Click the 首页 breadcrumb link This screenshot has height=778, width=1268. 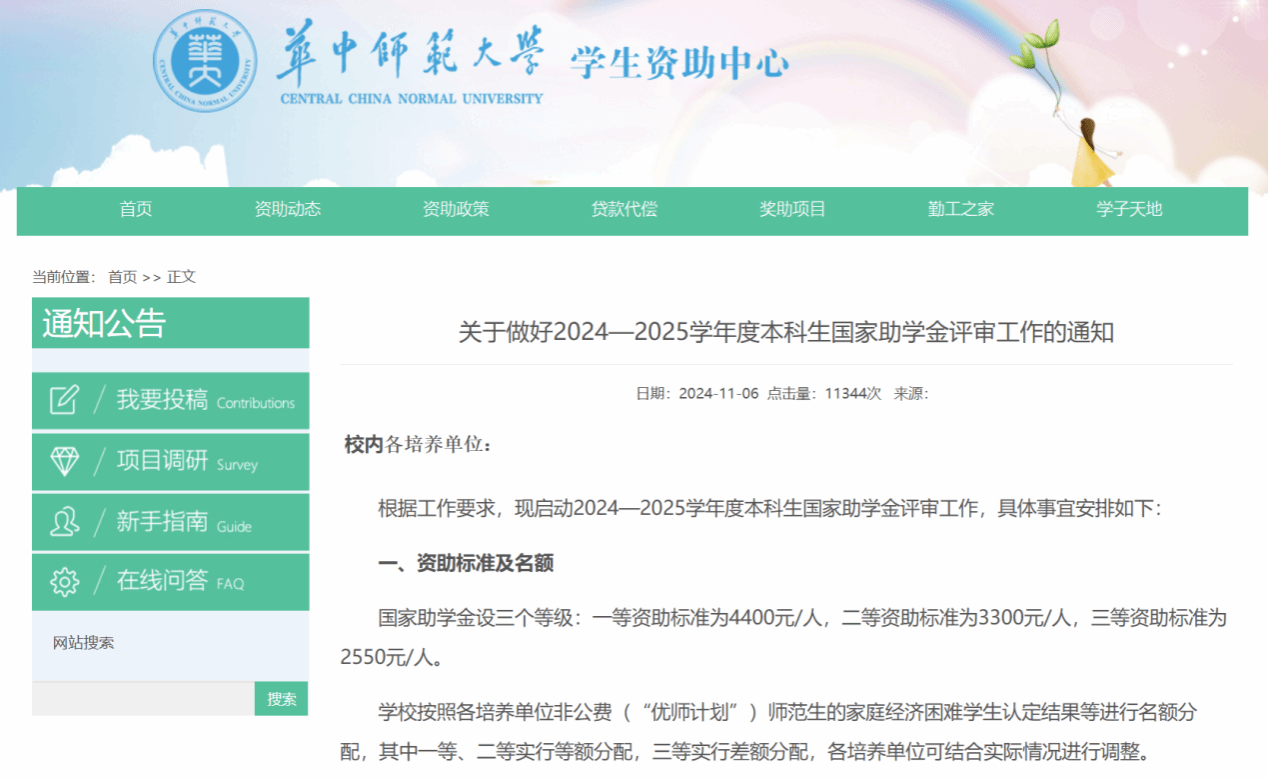click(122, 277)
